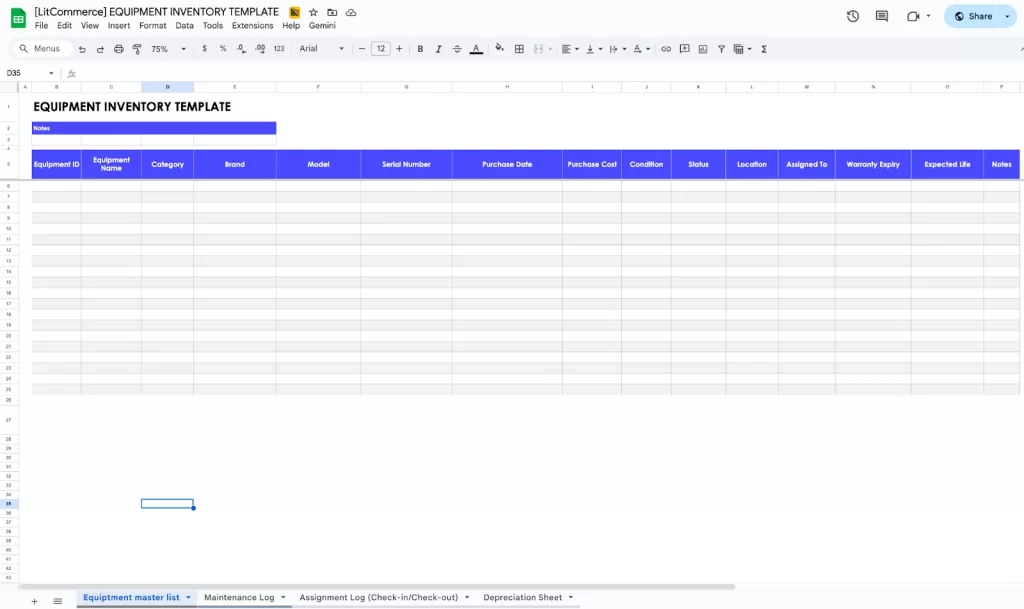Open the Borders tool
This screenshot has height=609, width=1024.
click(x=519, y=48)
